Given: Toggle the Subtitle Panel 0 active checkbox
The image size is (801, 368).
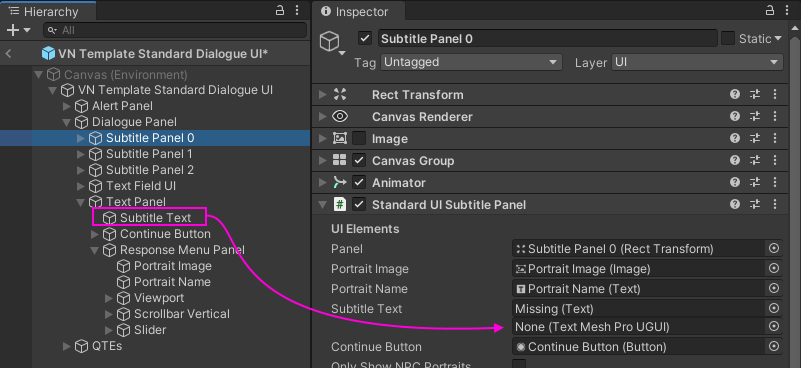Looking at the screenshot, I should 365,38.
